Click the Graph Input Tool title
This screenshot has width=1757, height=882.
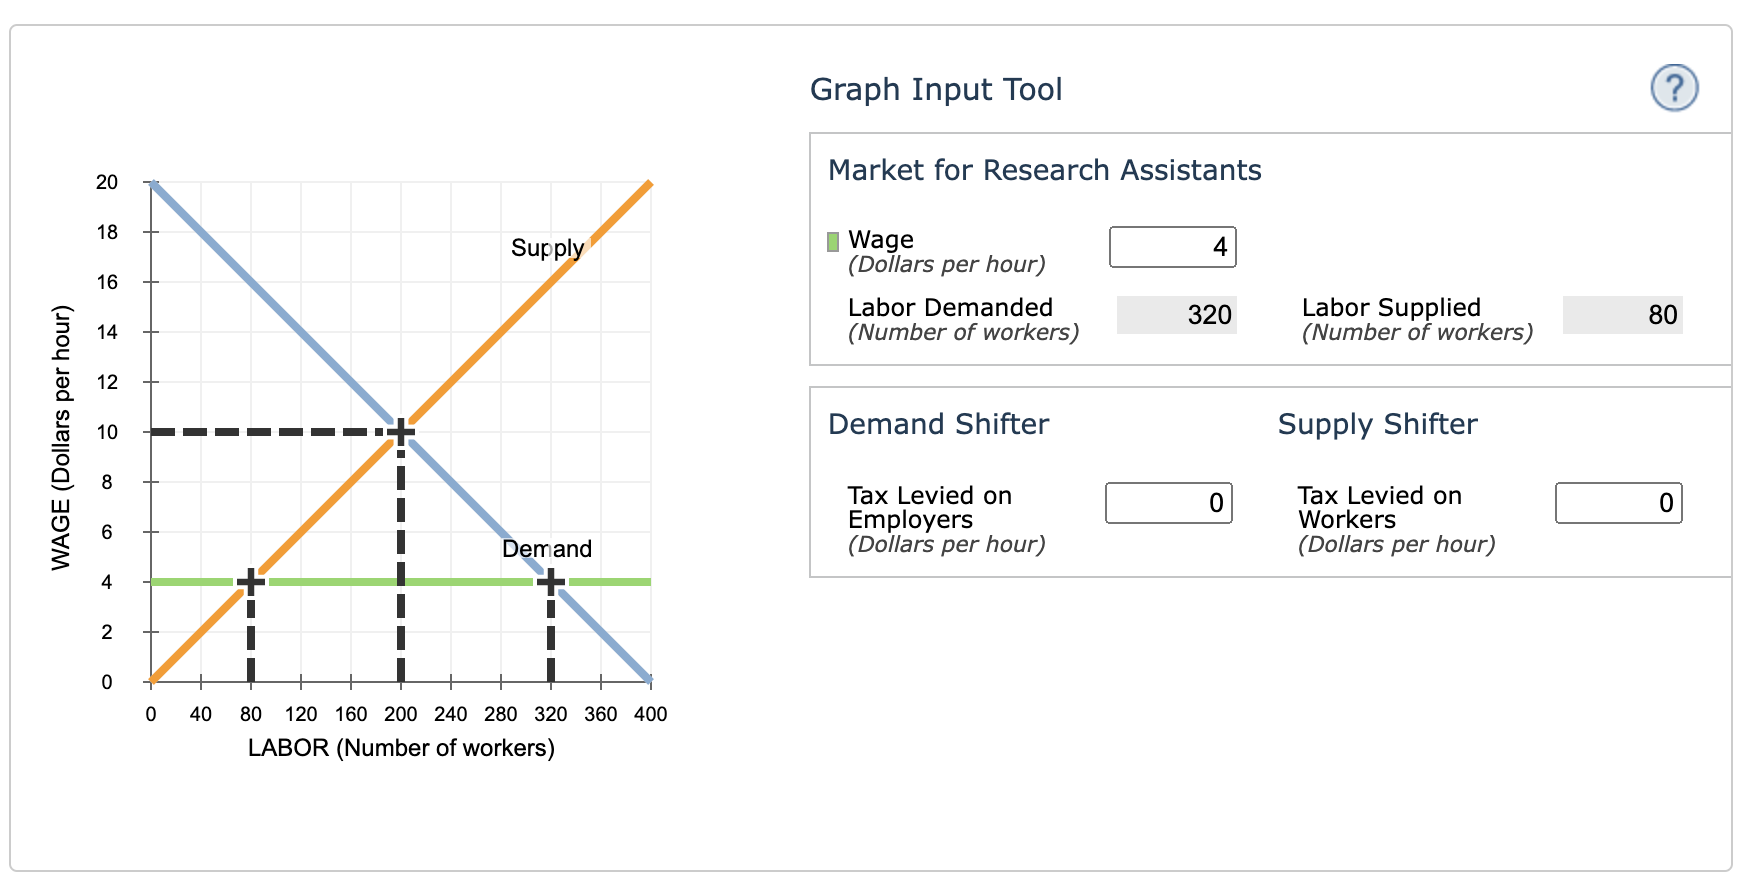click(x=936, y=89)
